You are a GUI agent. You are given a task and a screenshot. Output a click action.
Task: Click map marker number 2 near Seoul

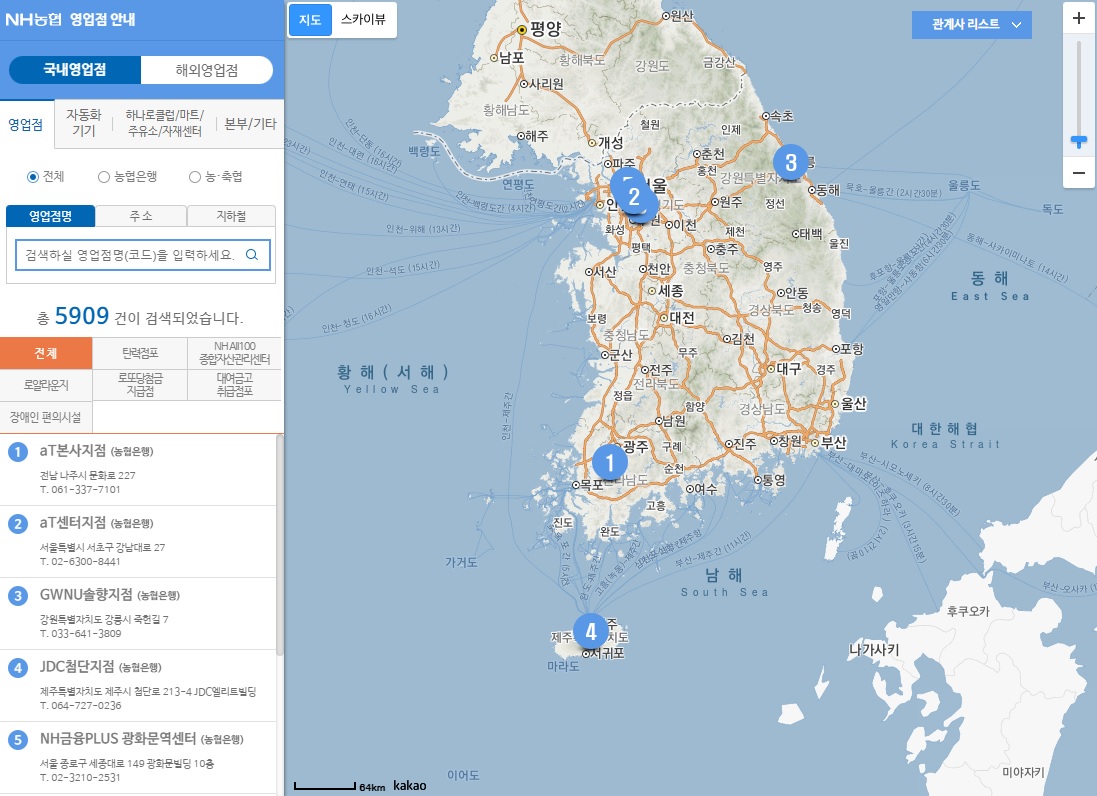tap(634, 197)
